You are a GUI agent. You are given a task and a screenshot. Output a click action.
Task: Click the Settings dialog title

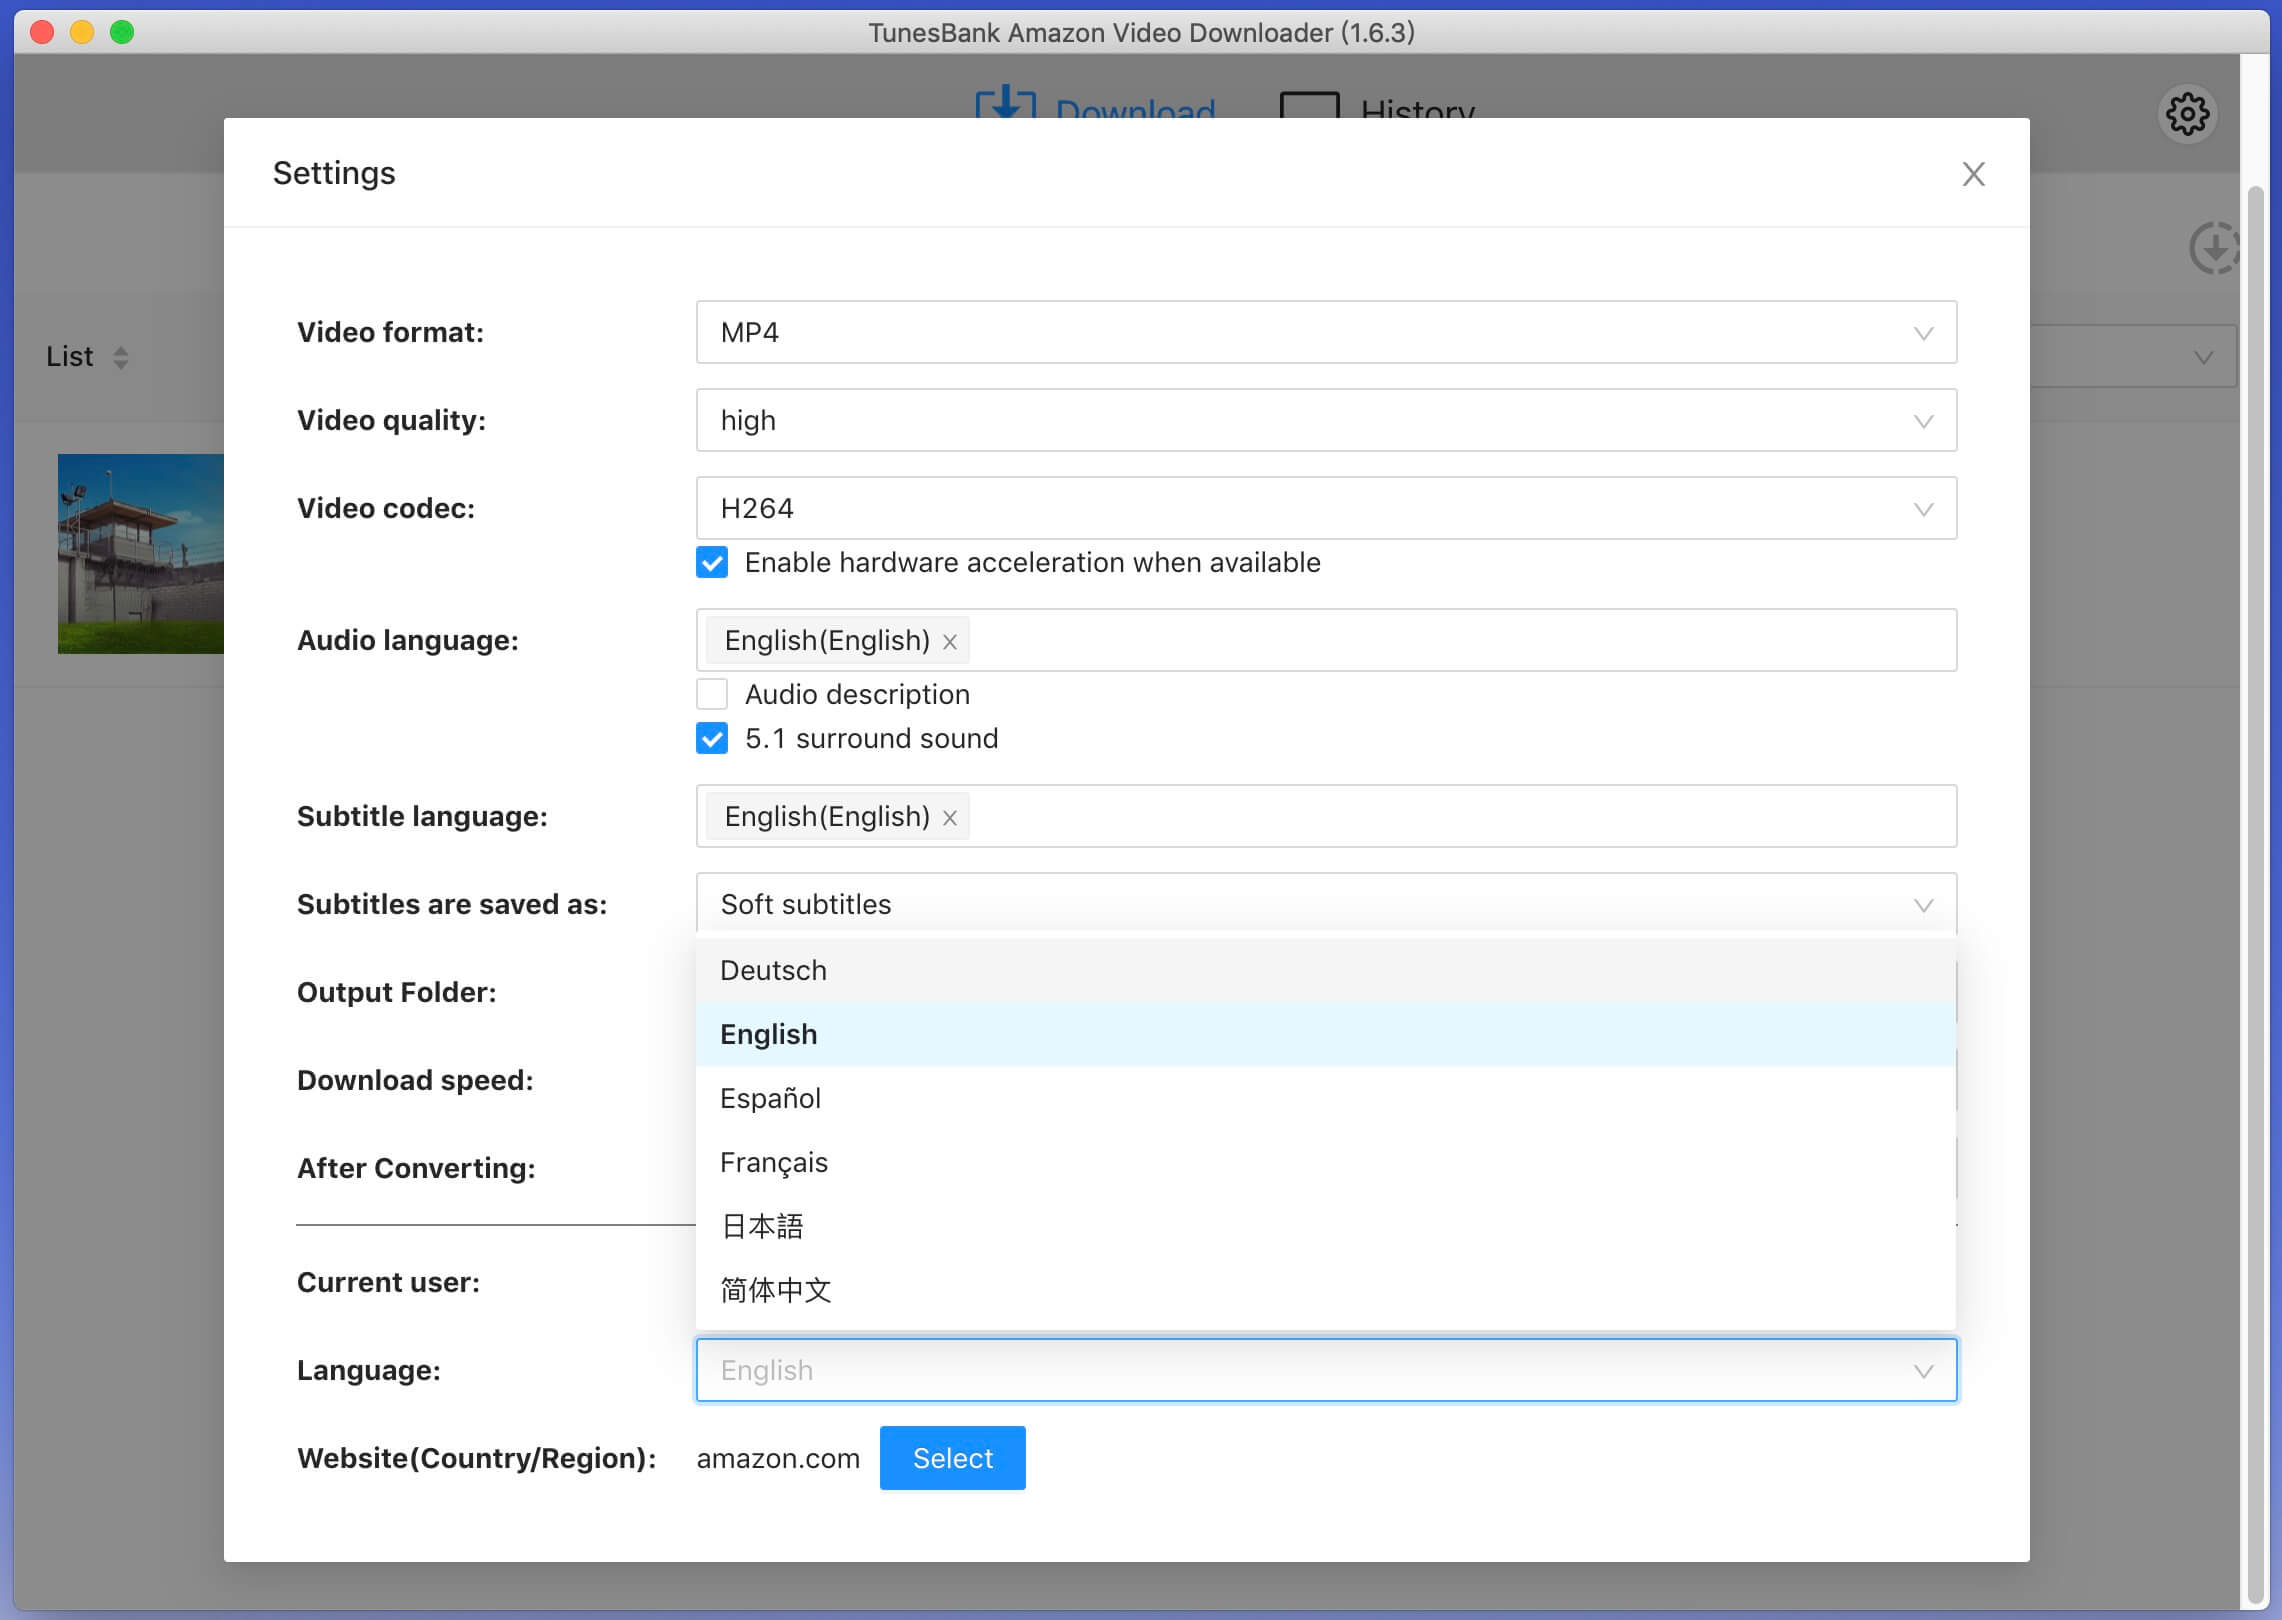pos(334,173)
